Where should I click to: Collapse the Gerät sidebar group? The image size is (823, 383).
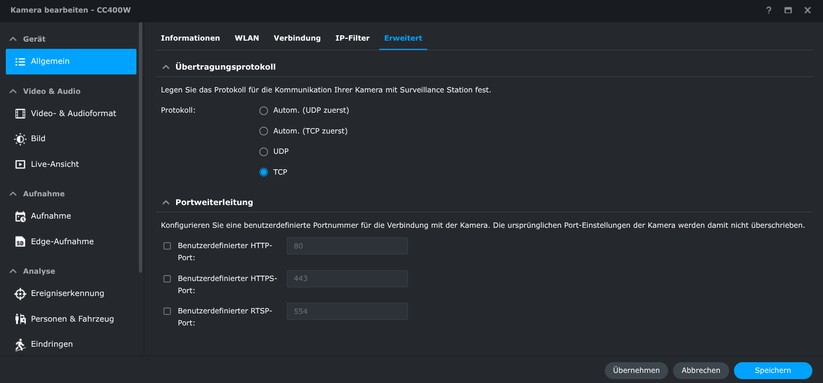point(13,39)
